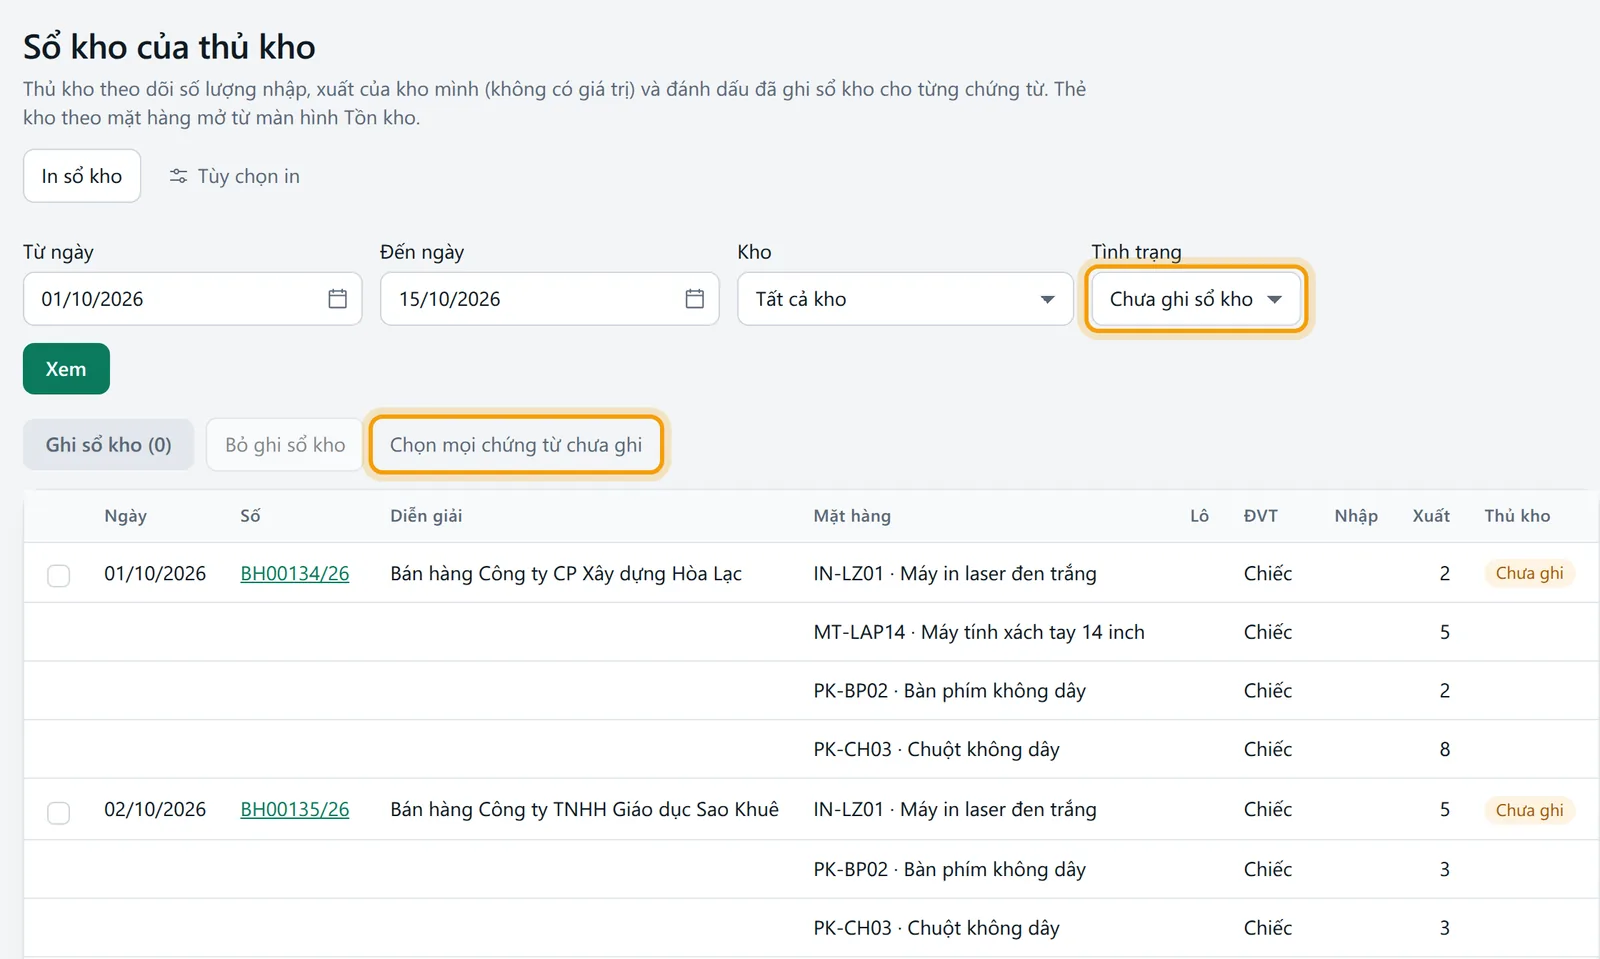The height and width of the screenshot is (959, 1600).
Task: Open calendar picker for Đến ngày
Action: pyautogui.click(x=695, y=299)
